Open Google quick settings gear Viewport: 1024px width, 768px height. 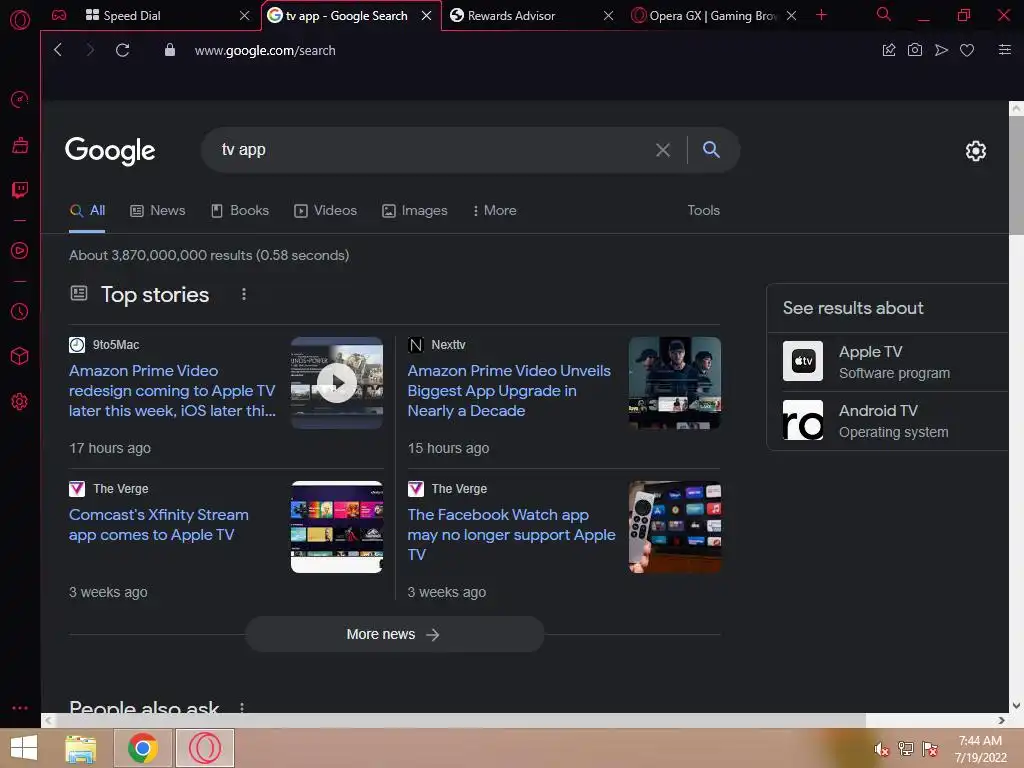[976, 151]
